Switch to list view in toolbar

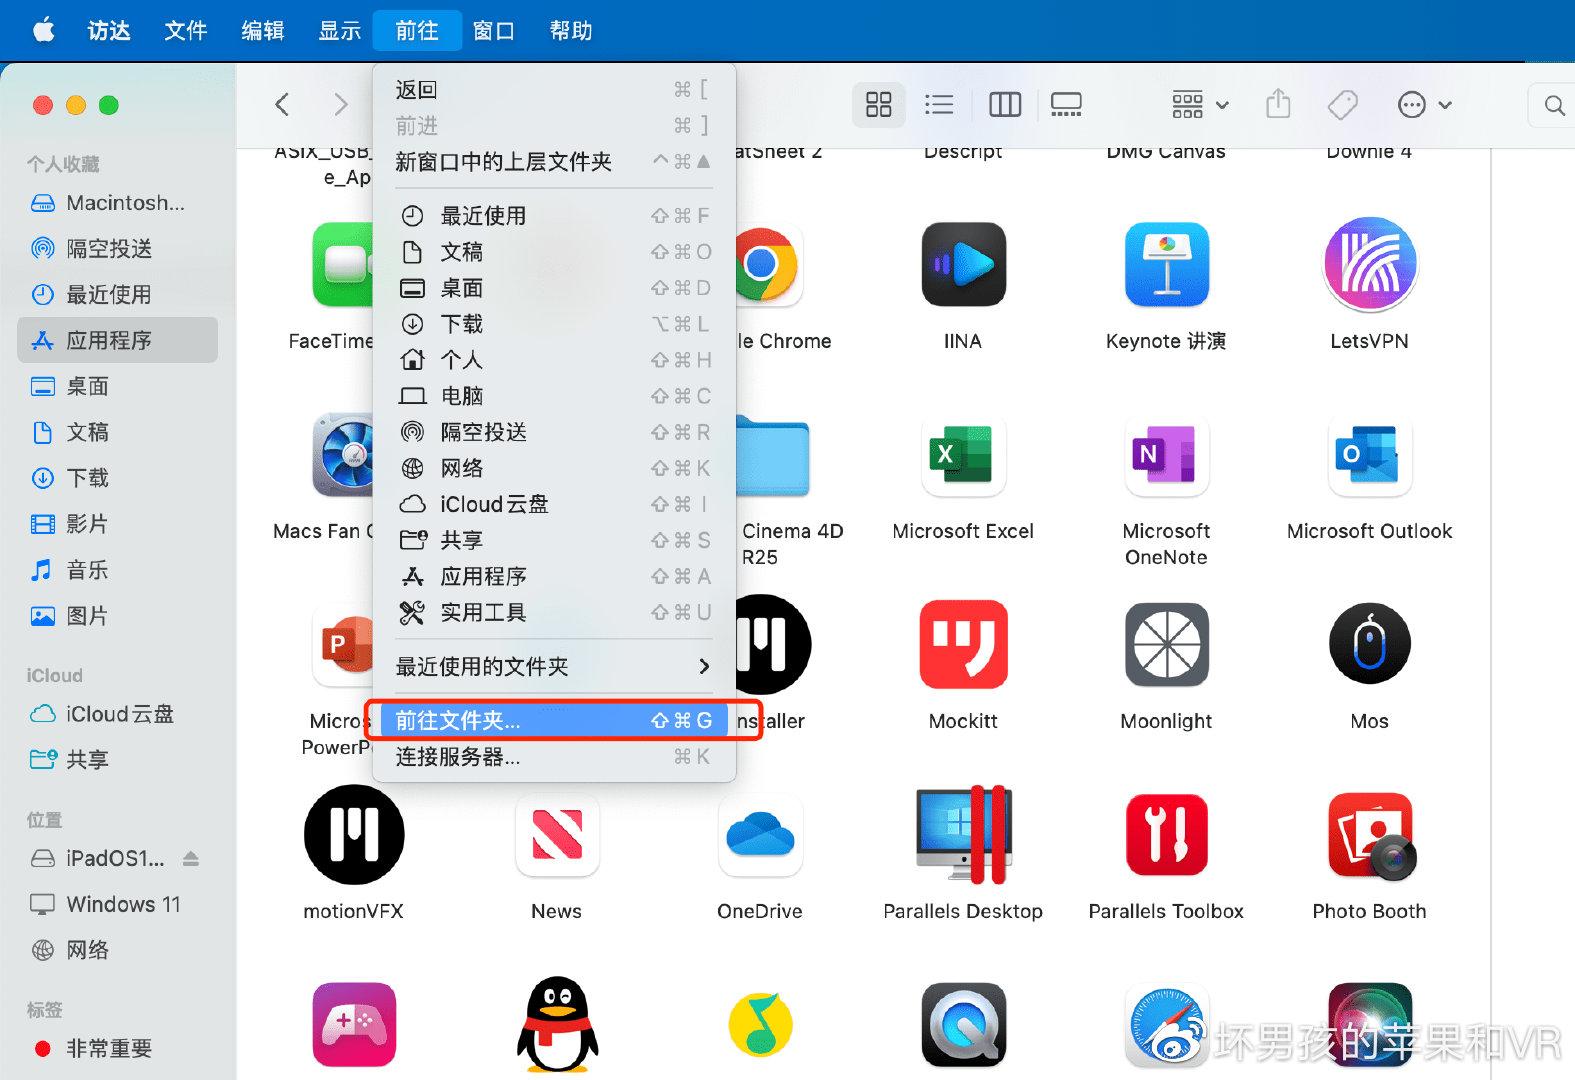939,105
